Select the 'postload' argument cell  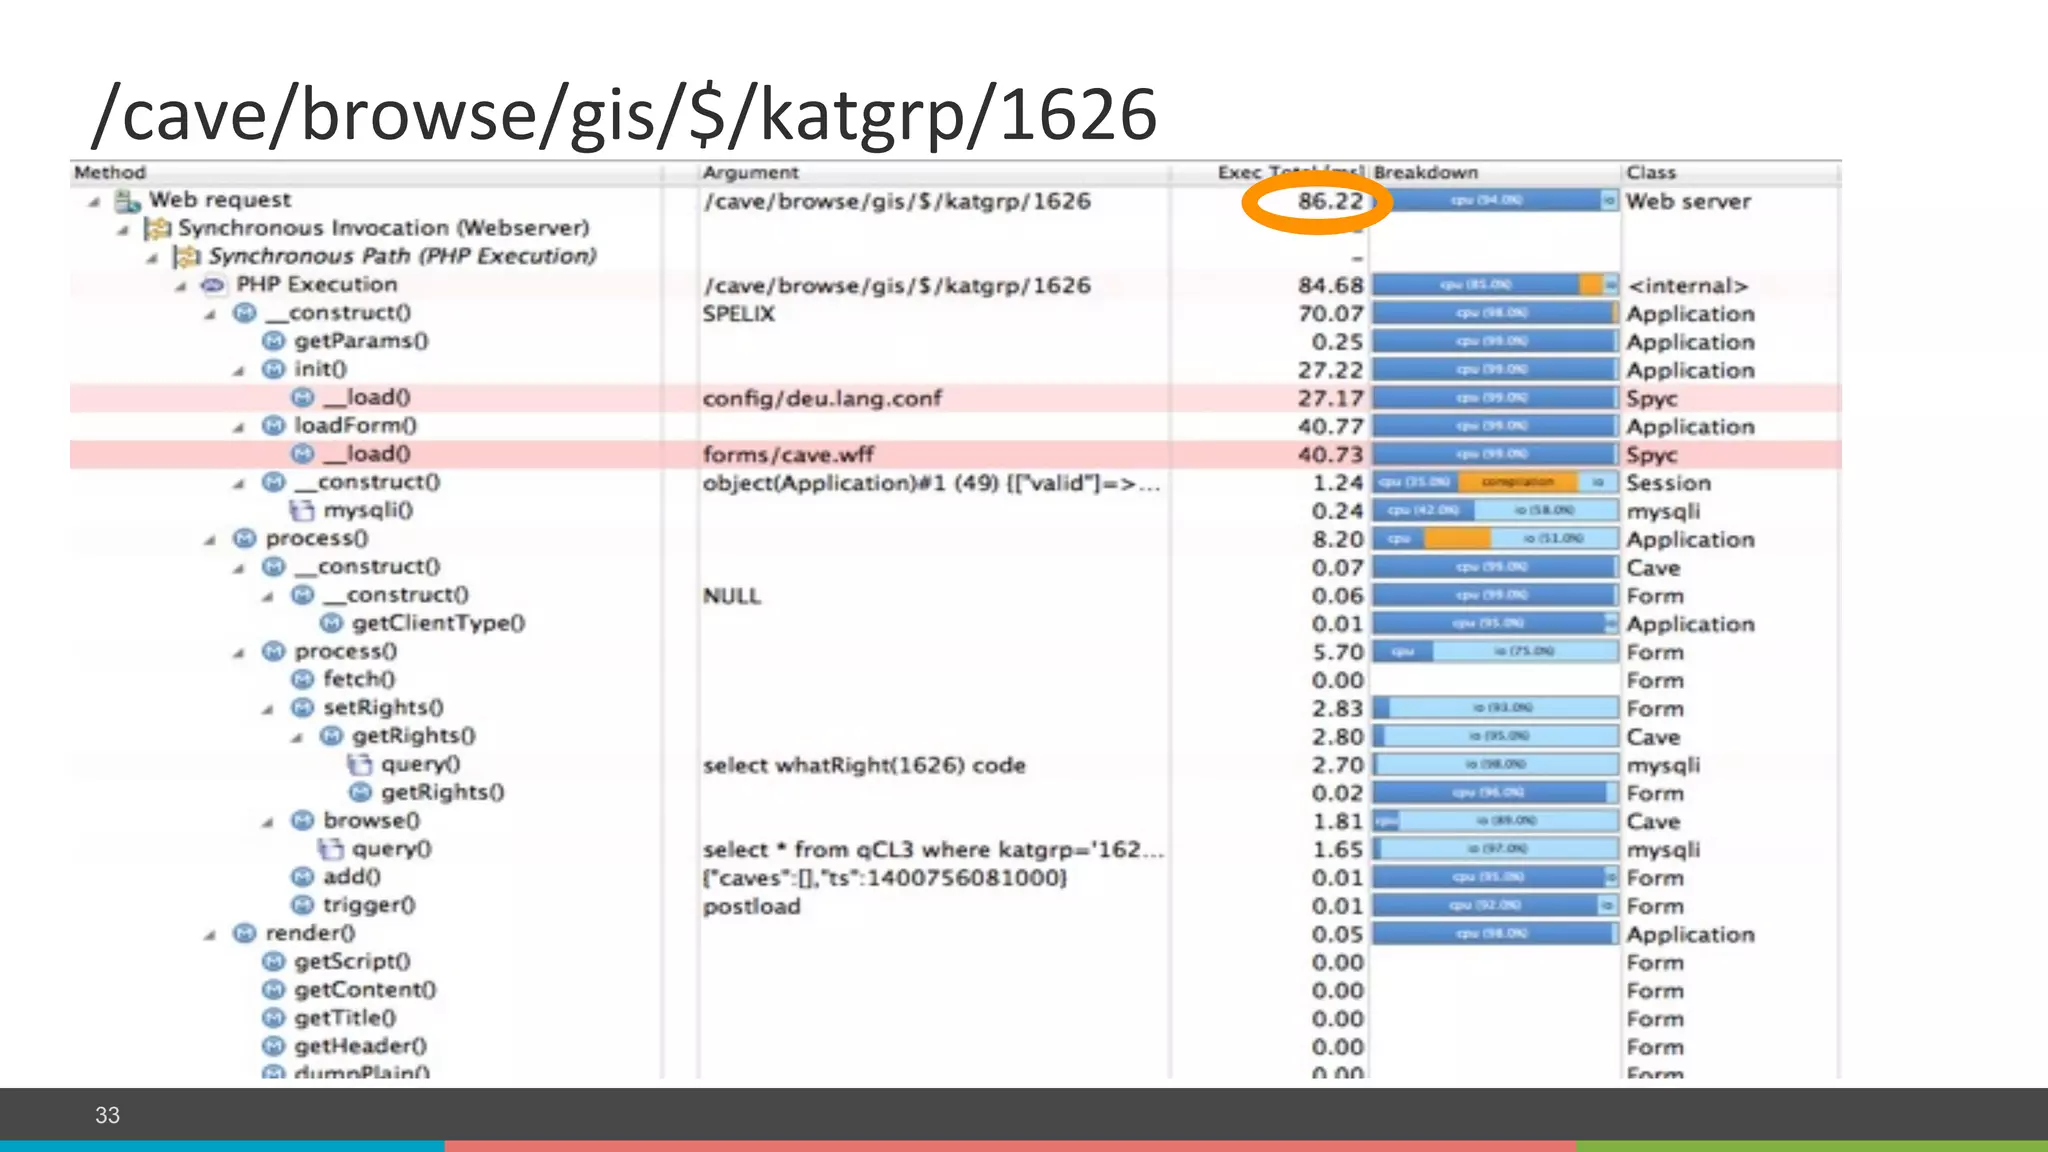pyautogui.click(x=751, y=906)
